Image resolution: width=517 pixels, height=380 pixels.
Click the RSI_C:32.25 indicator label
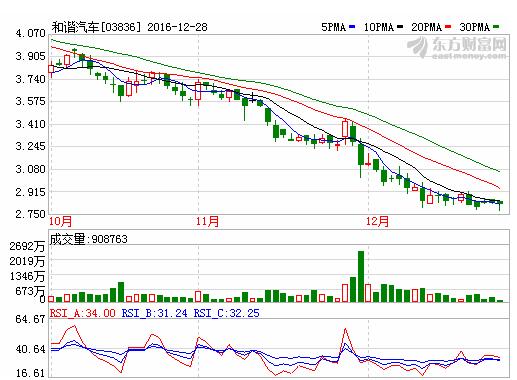pyautogui.click(x=226, y=313)
